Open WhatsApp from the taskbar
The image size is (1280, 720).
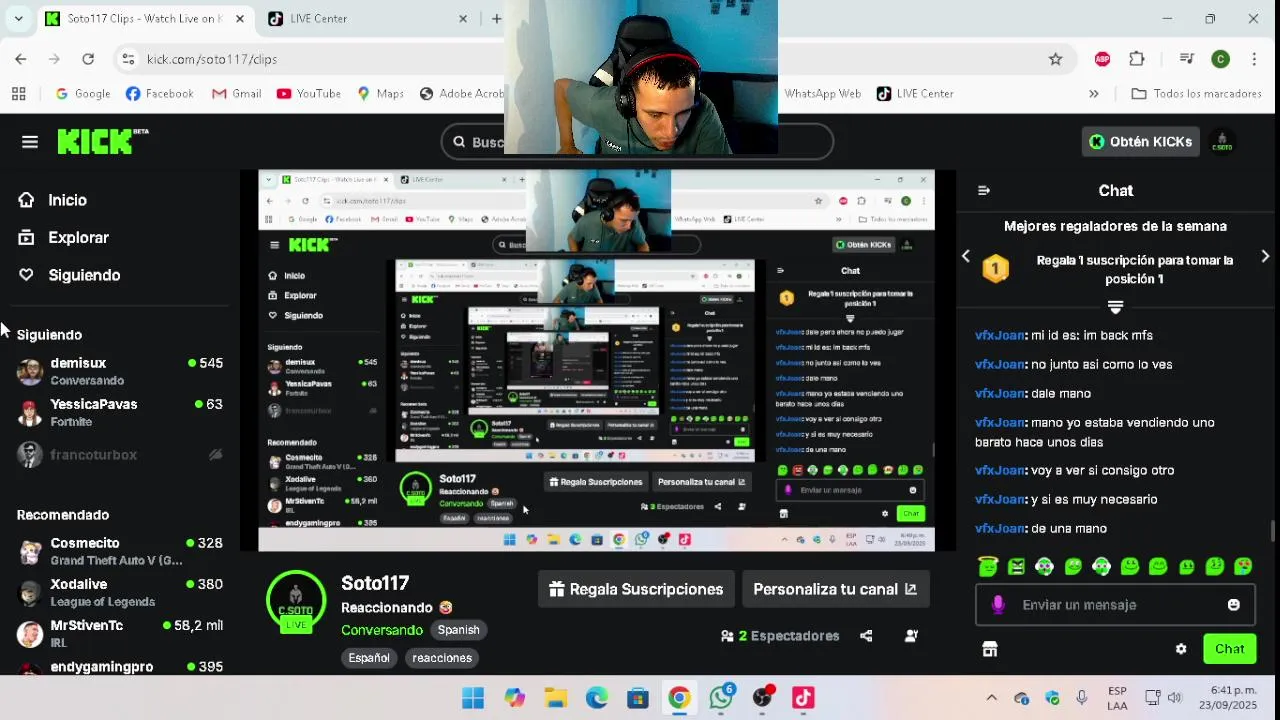point(721,698)
